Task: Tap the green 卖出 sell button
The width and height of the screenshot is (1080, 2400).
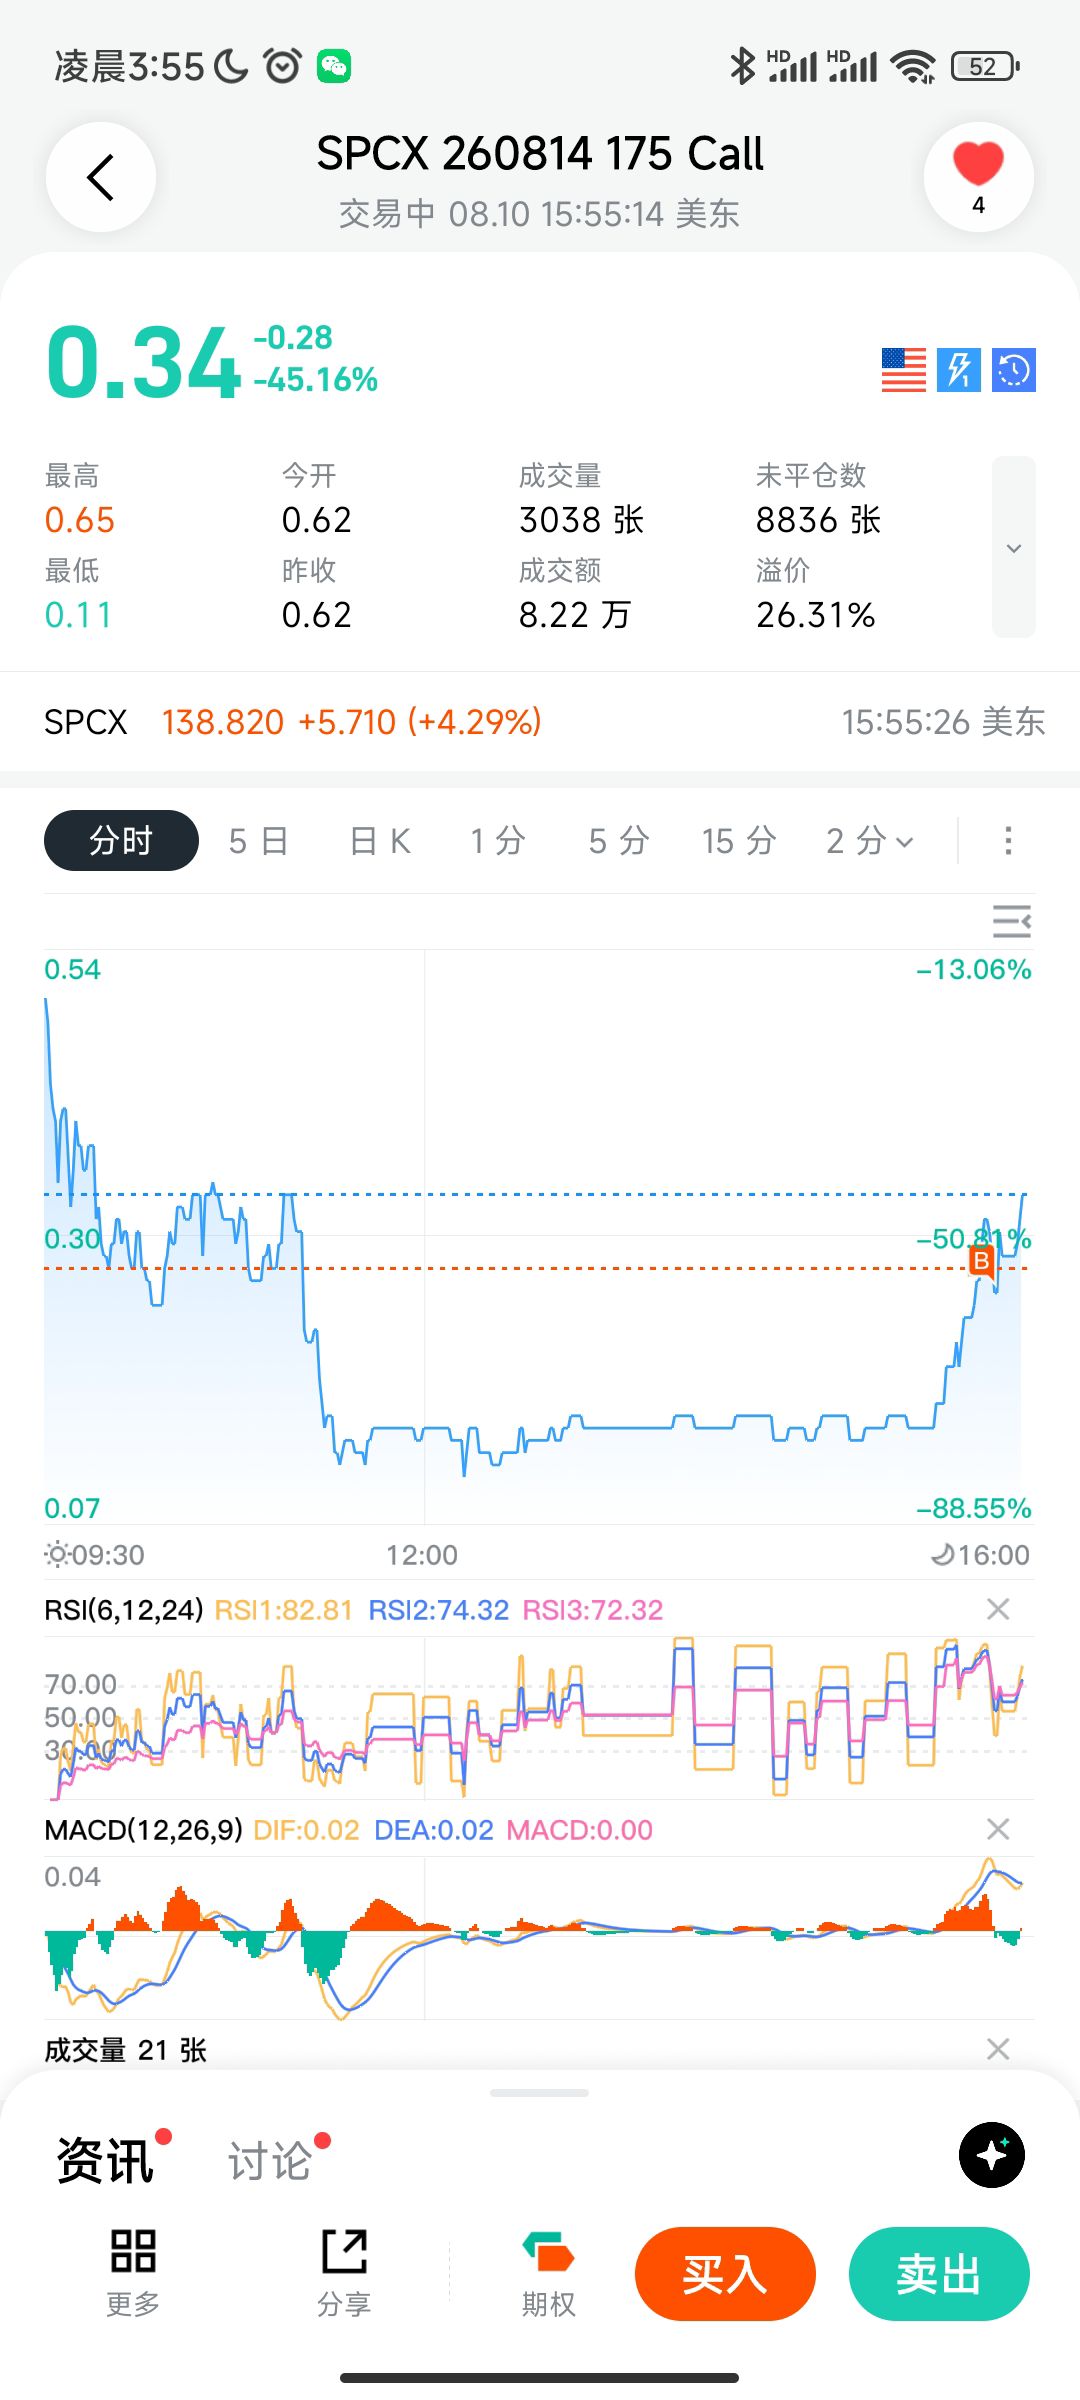Action: [939, 2274]
